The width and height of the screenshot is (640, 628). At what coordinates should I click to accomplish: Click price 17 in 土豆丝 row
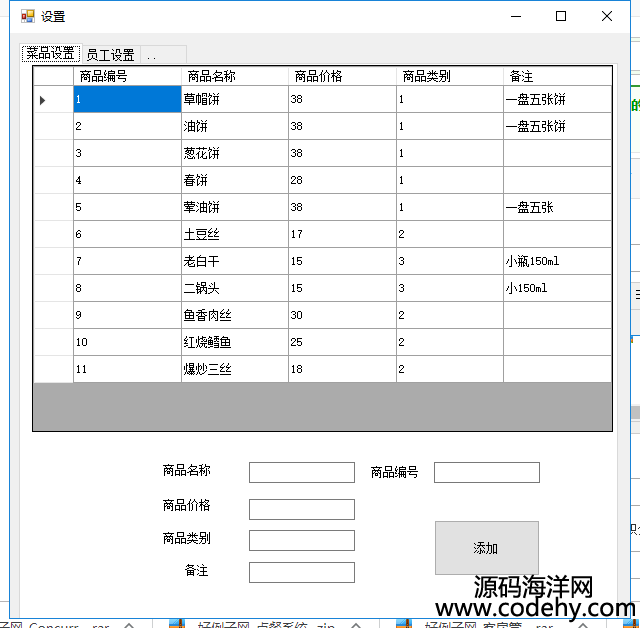click(x=342, y=234)
